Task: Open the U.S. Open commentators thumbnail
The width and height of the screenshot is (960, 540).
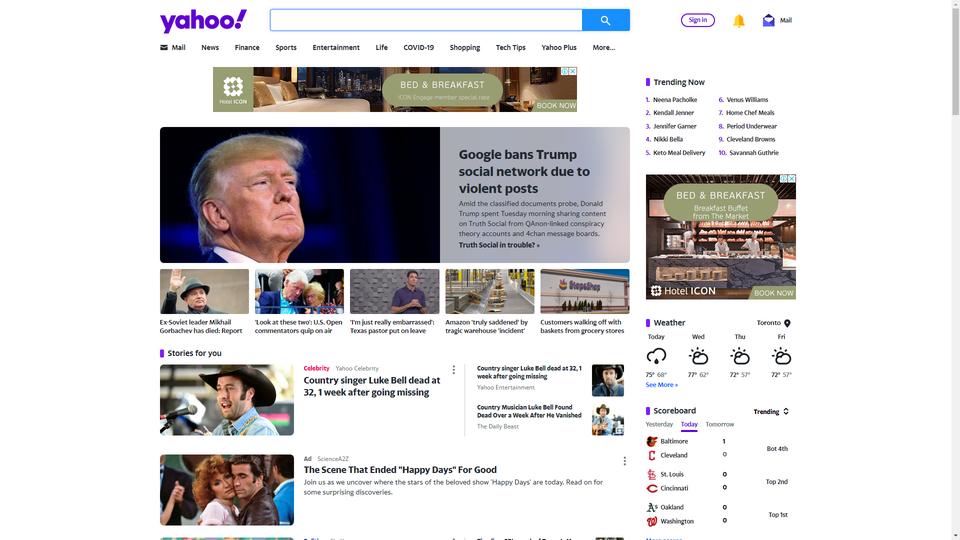Action: coord(299,291)
